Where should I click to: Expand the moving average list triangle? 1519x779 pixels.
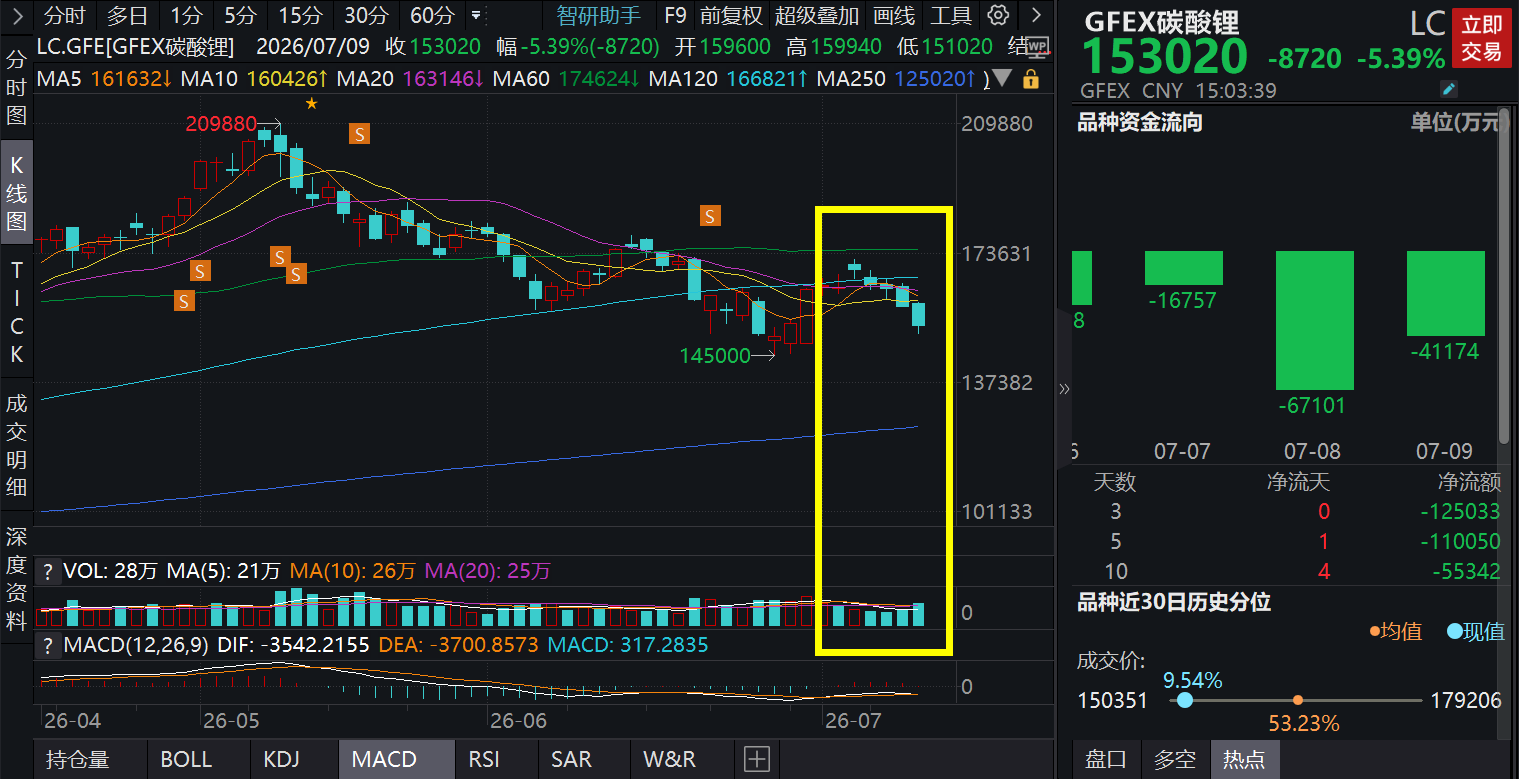pyautogui.click(x=1003, y=79)
